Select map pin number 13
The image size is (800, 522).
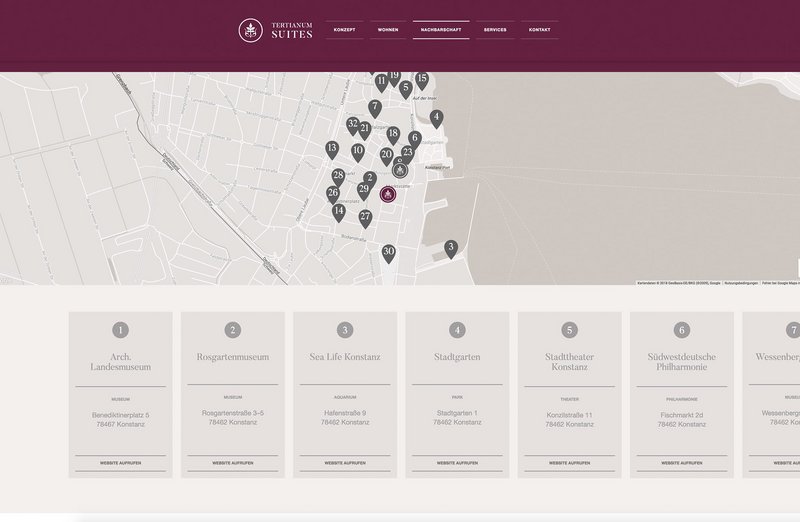tap(332, 150)
